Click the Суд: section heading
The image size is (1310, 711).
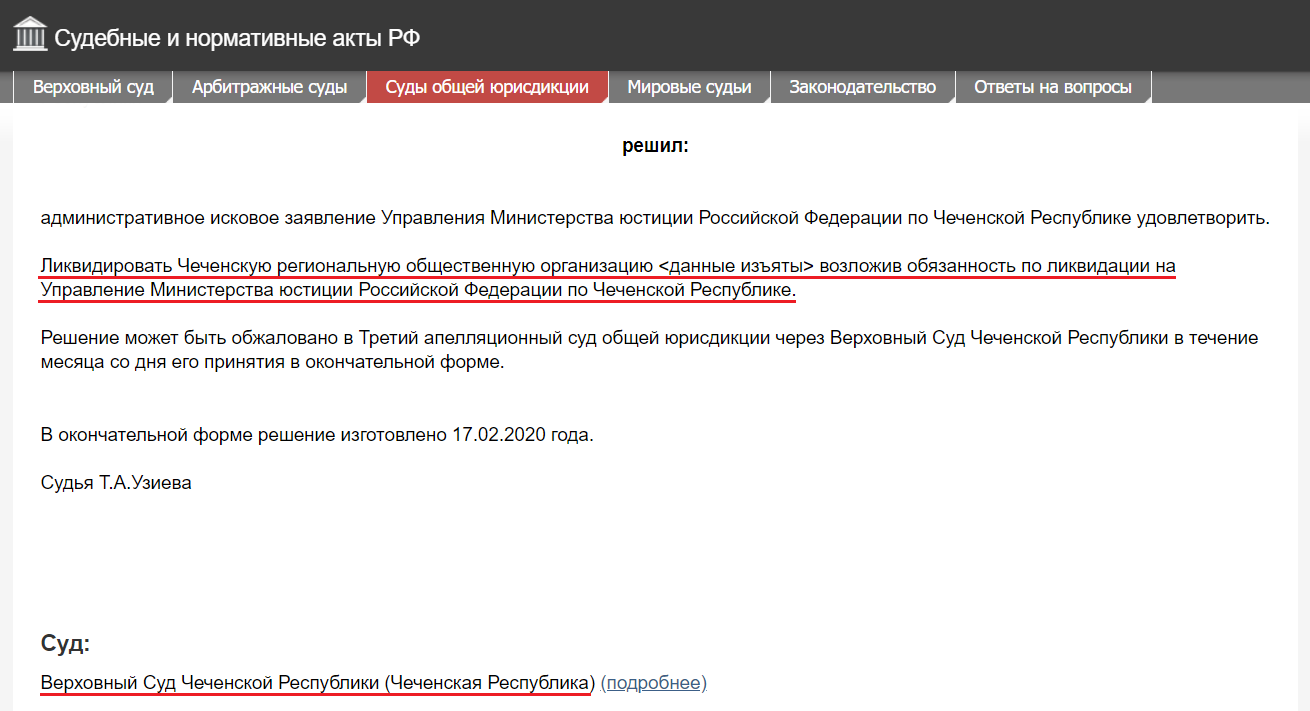click(x=65, y=643)
